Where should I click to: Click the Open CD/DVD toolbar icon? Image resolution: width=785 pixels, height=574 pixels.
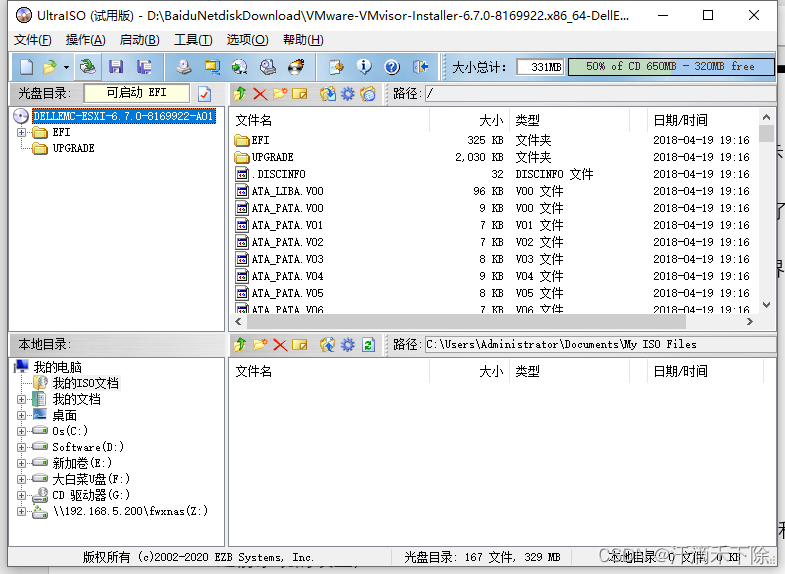88,67
